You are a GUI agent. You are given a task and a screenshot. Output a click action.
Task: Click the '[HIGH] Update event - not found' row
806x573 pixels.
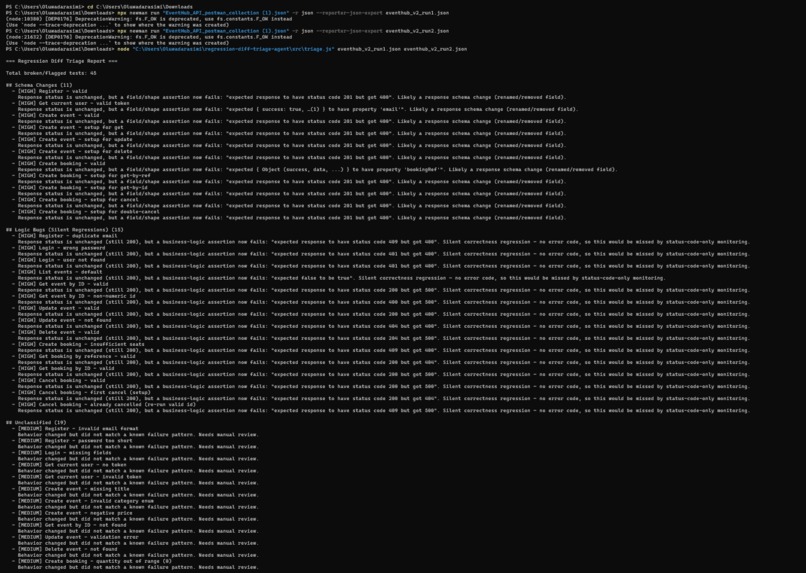point(62,320)
